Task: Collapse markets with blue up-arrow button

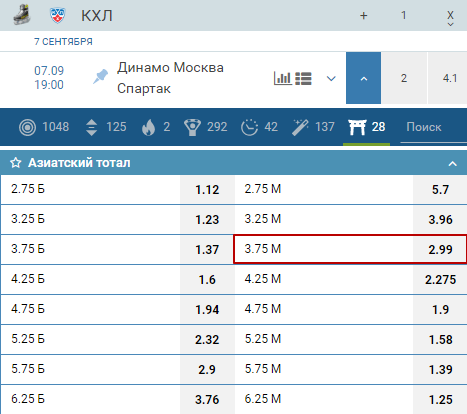Action: click(363, 78)
